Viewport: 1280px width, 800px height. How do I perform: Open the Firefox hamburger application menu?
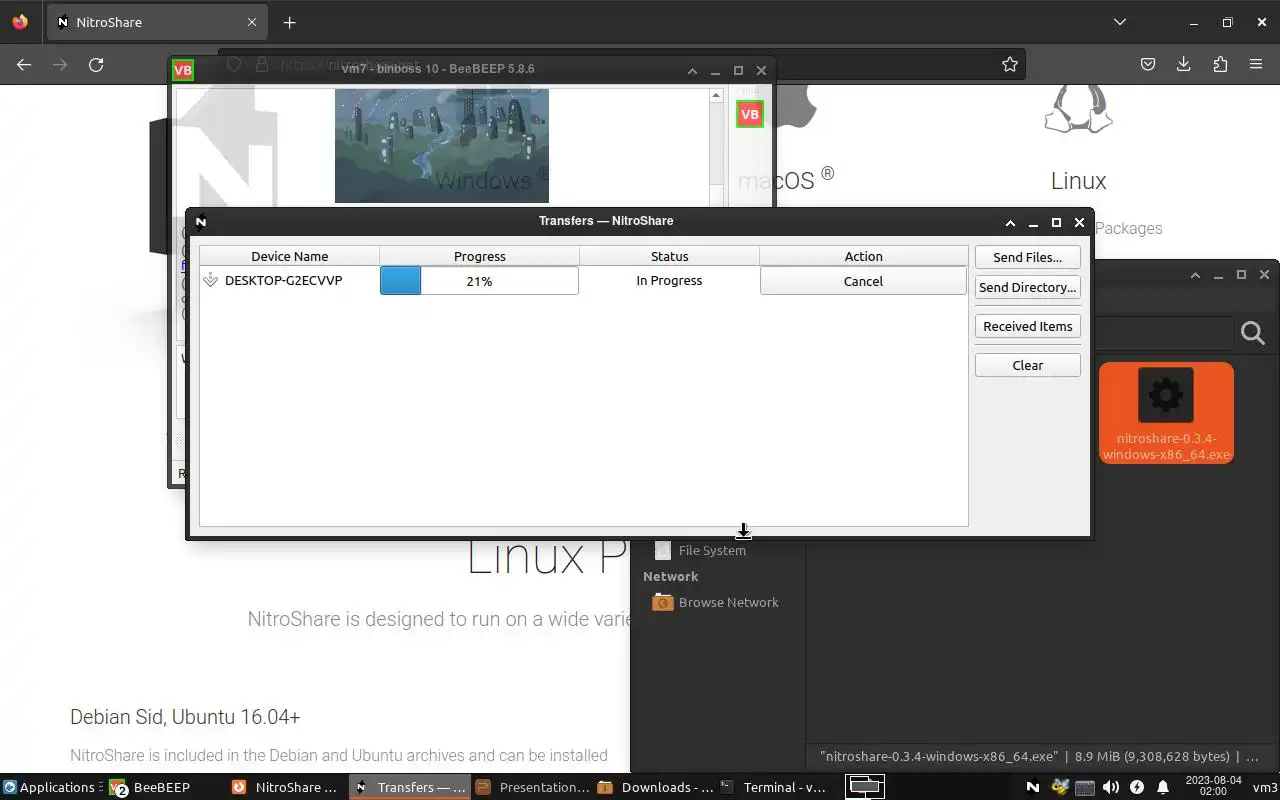pyautogui.click(x=1256, y=64)
